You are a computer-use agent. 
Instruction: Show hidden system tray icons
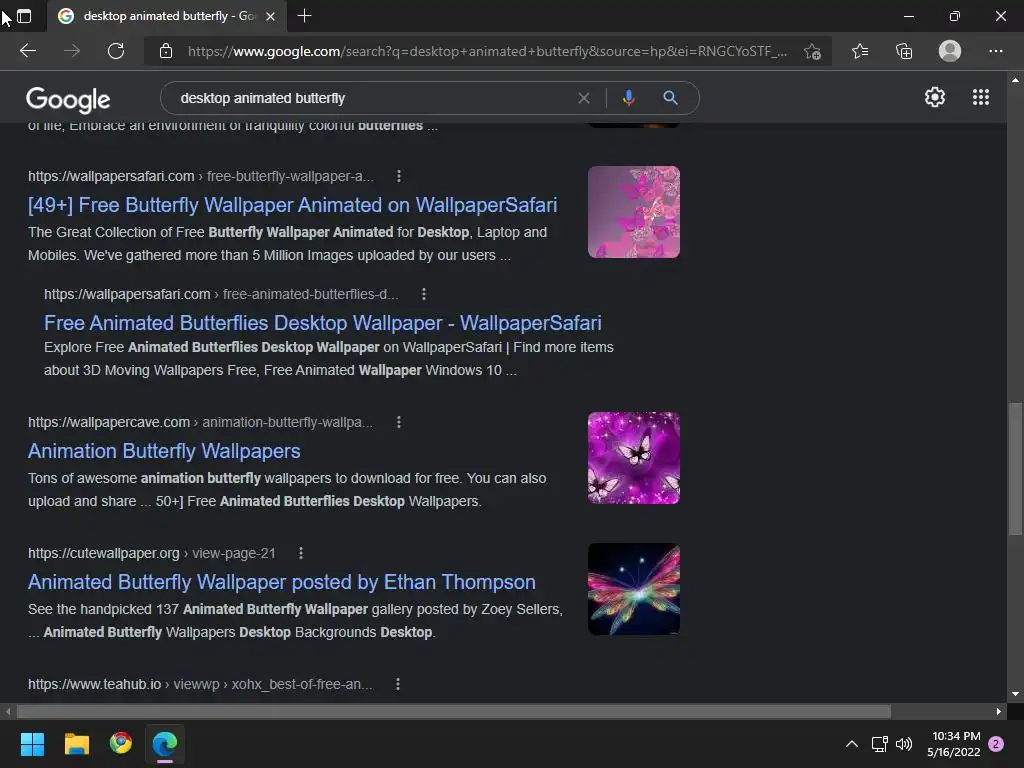click(852, 744)
